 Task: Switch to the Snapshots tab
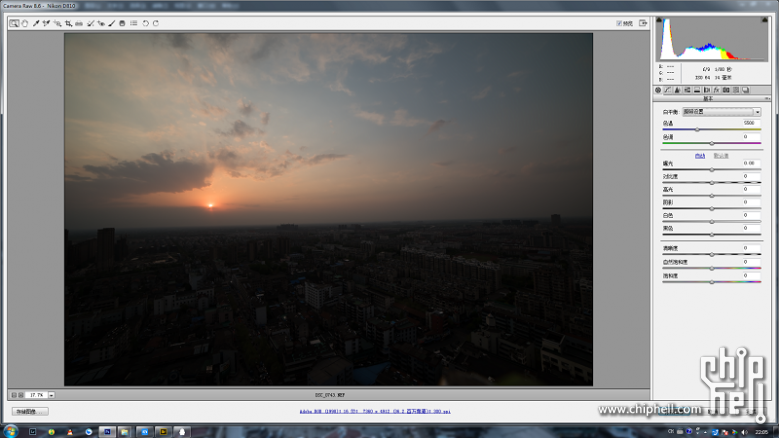point(745,90)
